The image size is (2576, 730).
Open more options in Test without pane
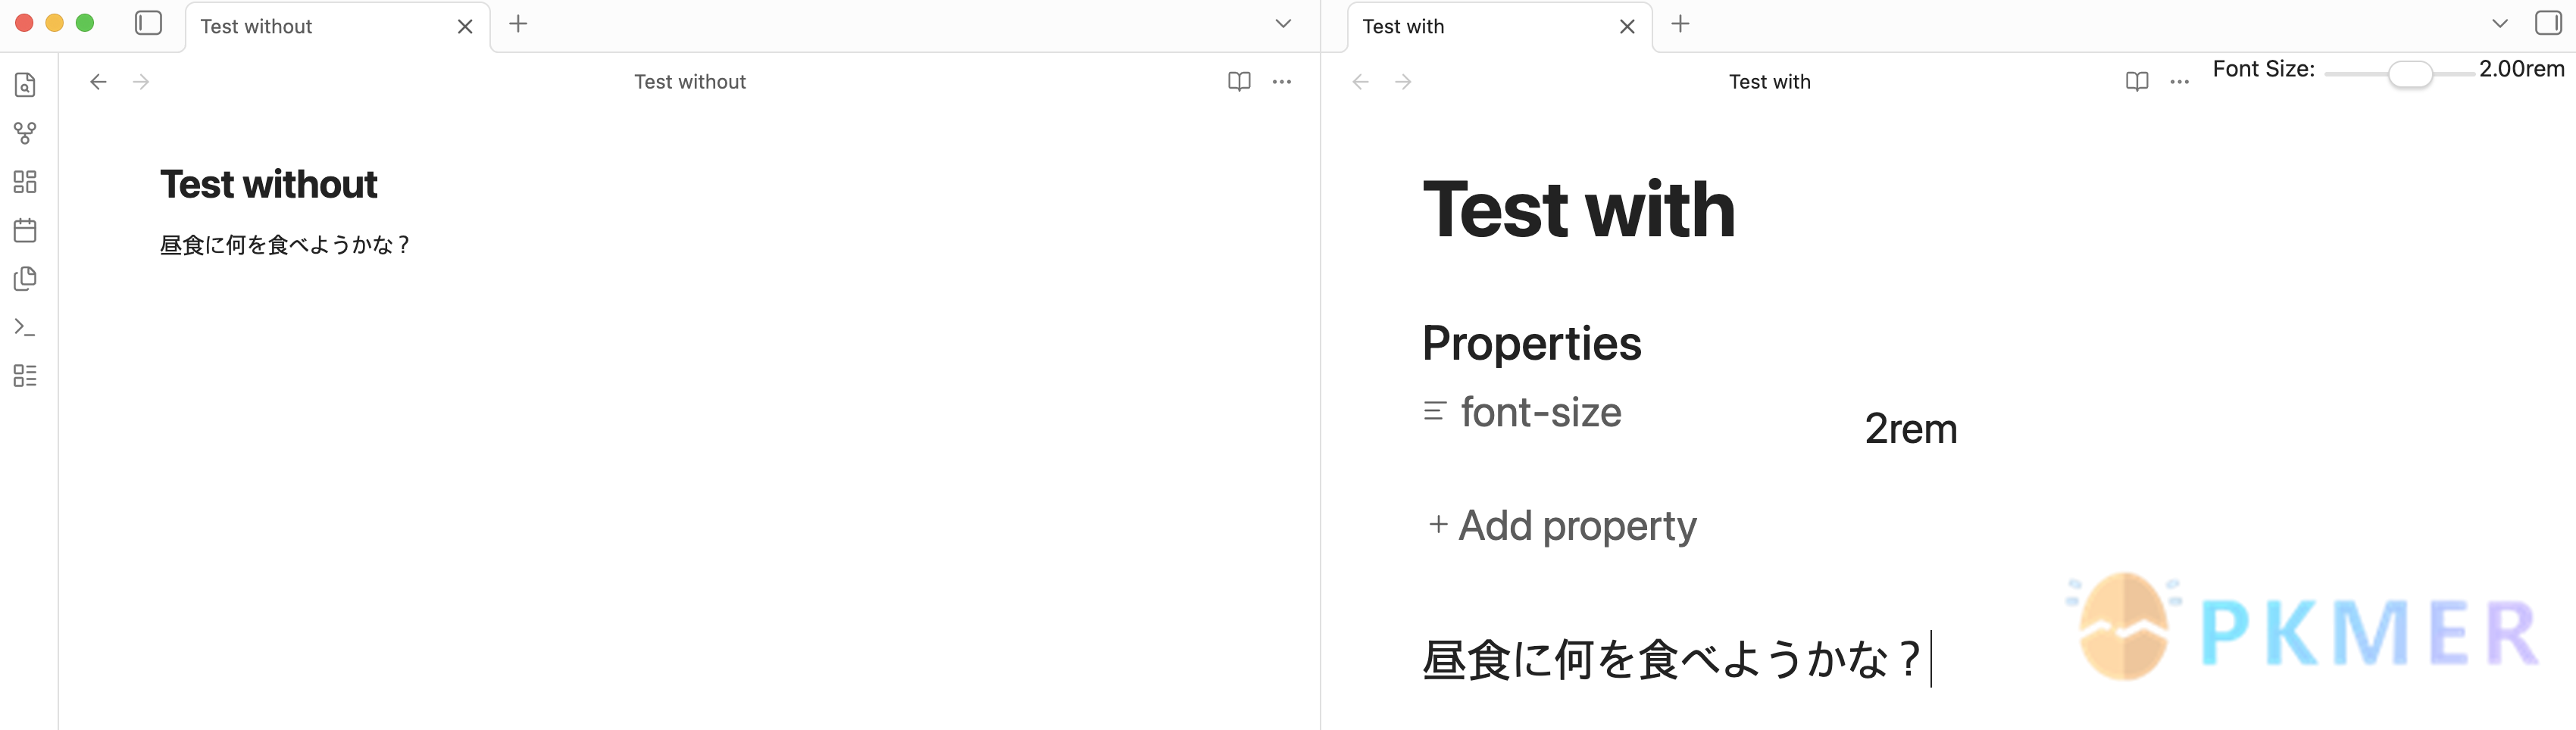pyautogui.click(x=1282, y=82)
